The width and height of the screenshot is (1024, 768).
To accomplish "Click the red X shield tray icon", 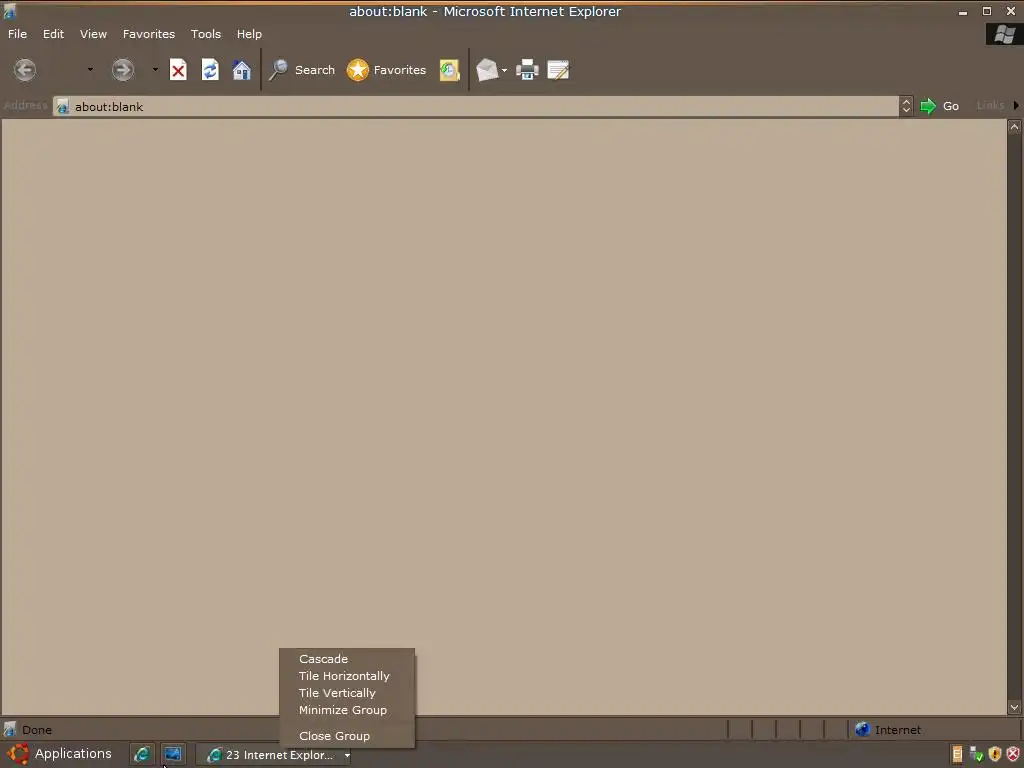I will tap(1013, 754).
